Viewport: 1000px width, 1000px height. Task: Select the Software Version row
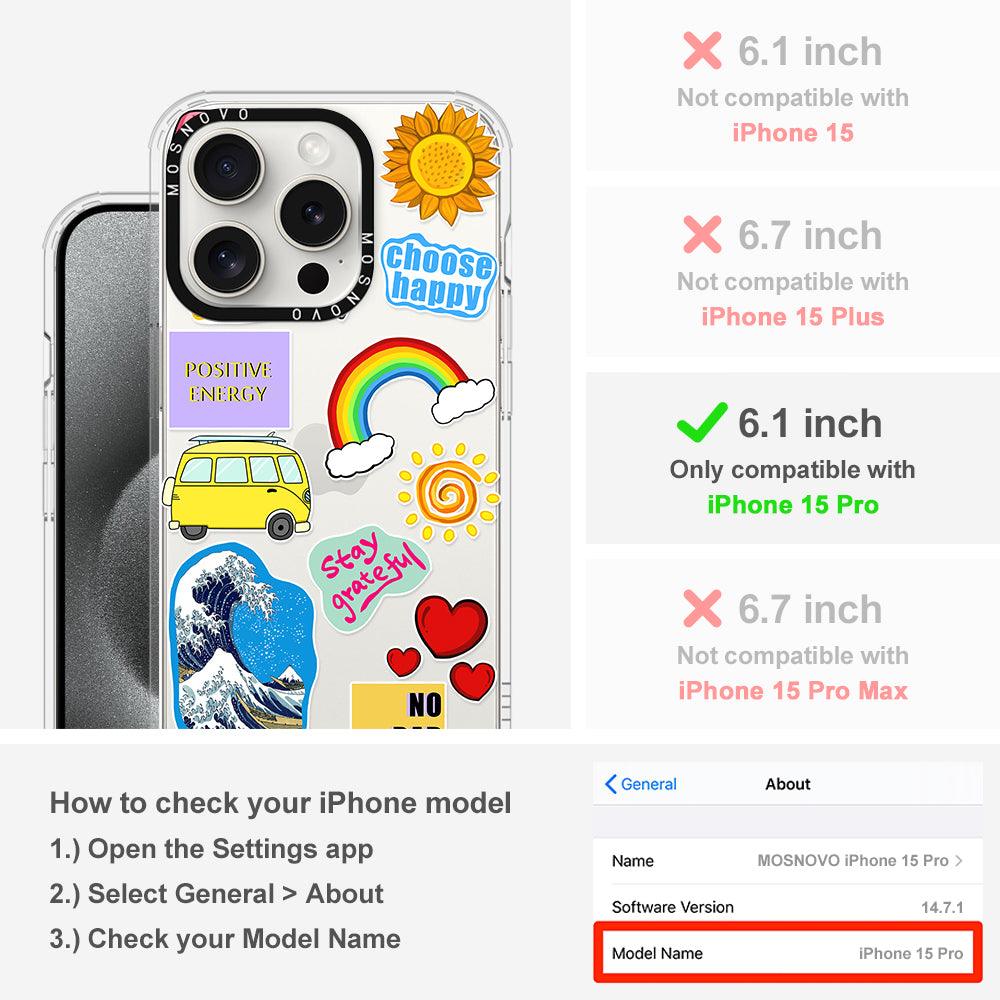coord(787,906)
